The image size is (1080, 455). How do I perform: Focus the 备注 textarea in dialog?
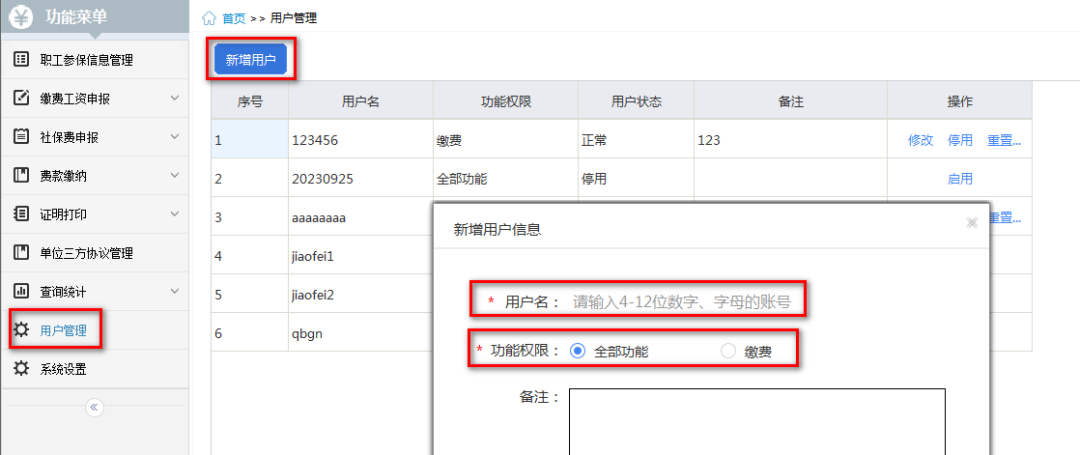pos(757,421)
